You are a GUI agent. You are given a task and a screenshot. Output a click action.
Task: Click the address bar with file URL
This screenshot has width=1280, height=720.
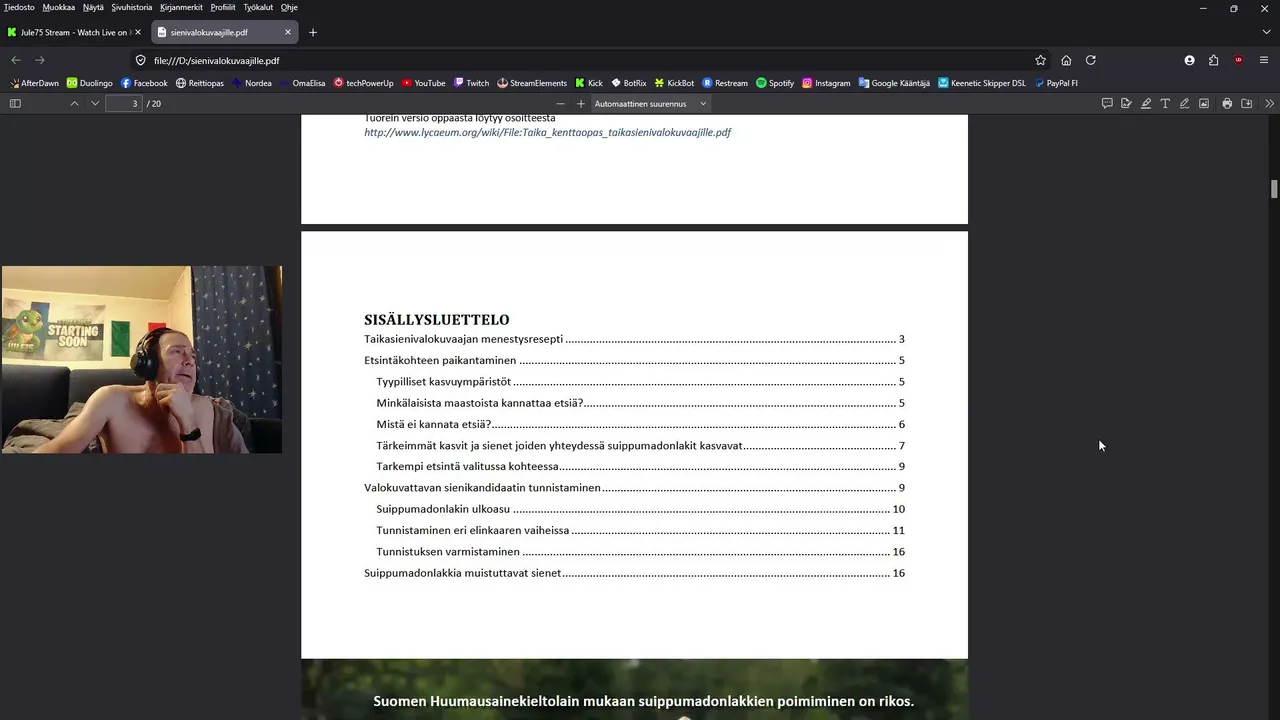coord(590,60)
